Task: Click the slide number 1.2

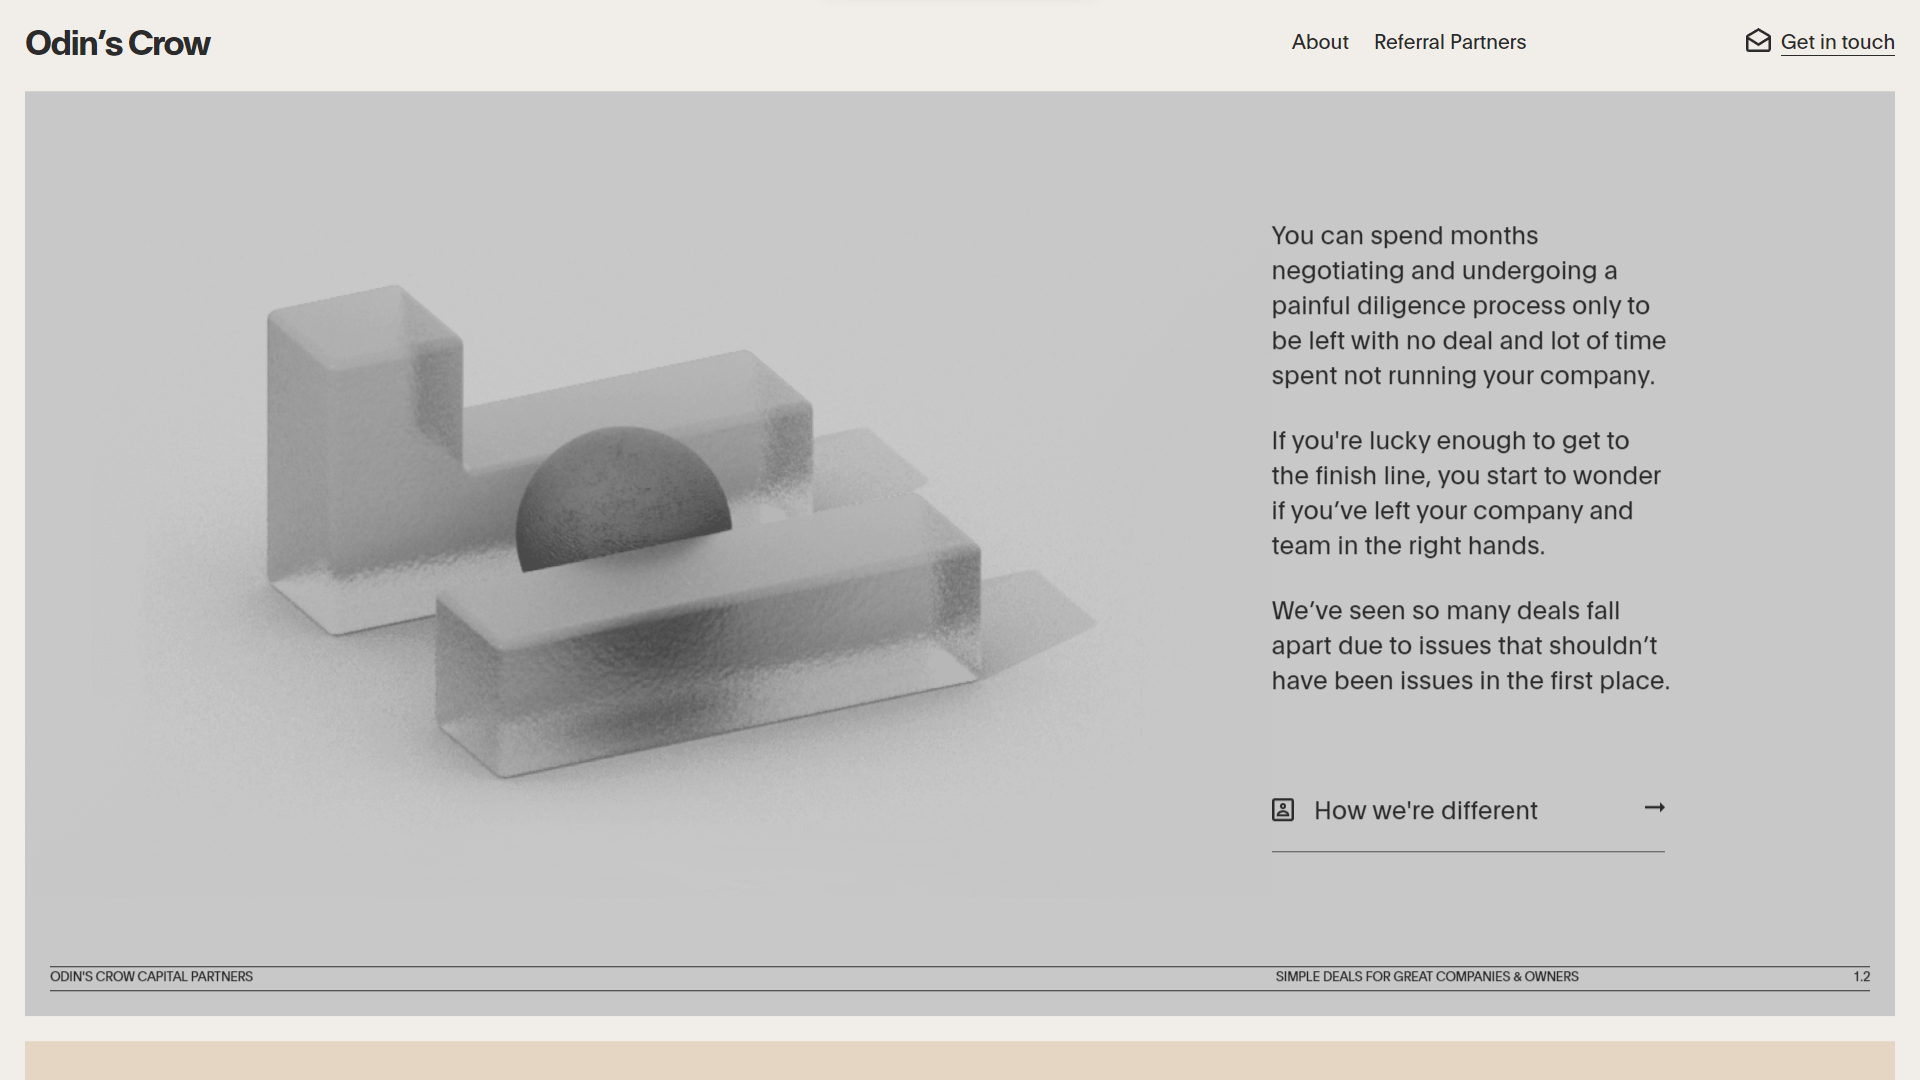Action: pos(1861,977)
